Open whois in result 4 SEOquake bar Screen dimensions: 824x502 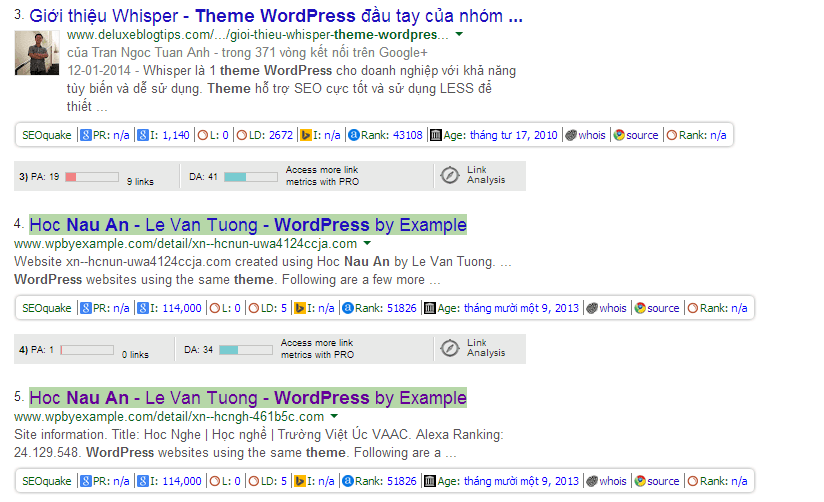[x=613, y=308]
